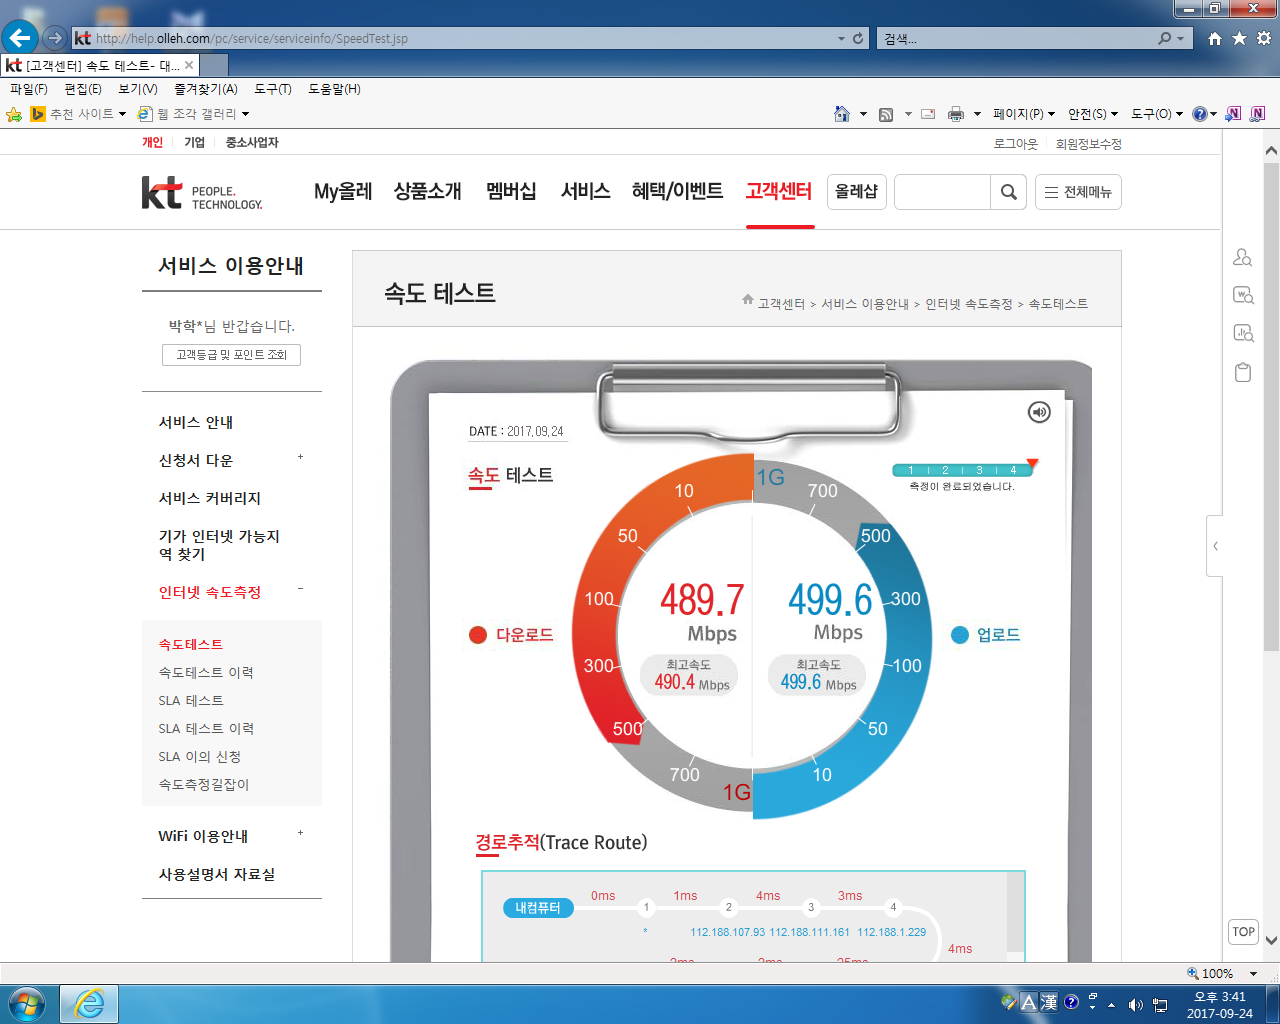Click the 고객등급 및 포인트 조회 button
The height and width of the screenshot is (1024, 1280).
click(x=231, y=355)
